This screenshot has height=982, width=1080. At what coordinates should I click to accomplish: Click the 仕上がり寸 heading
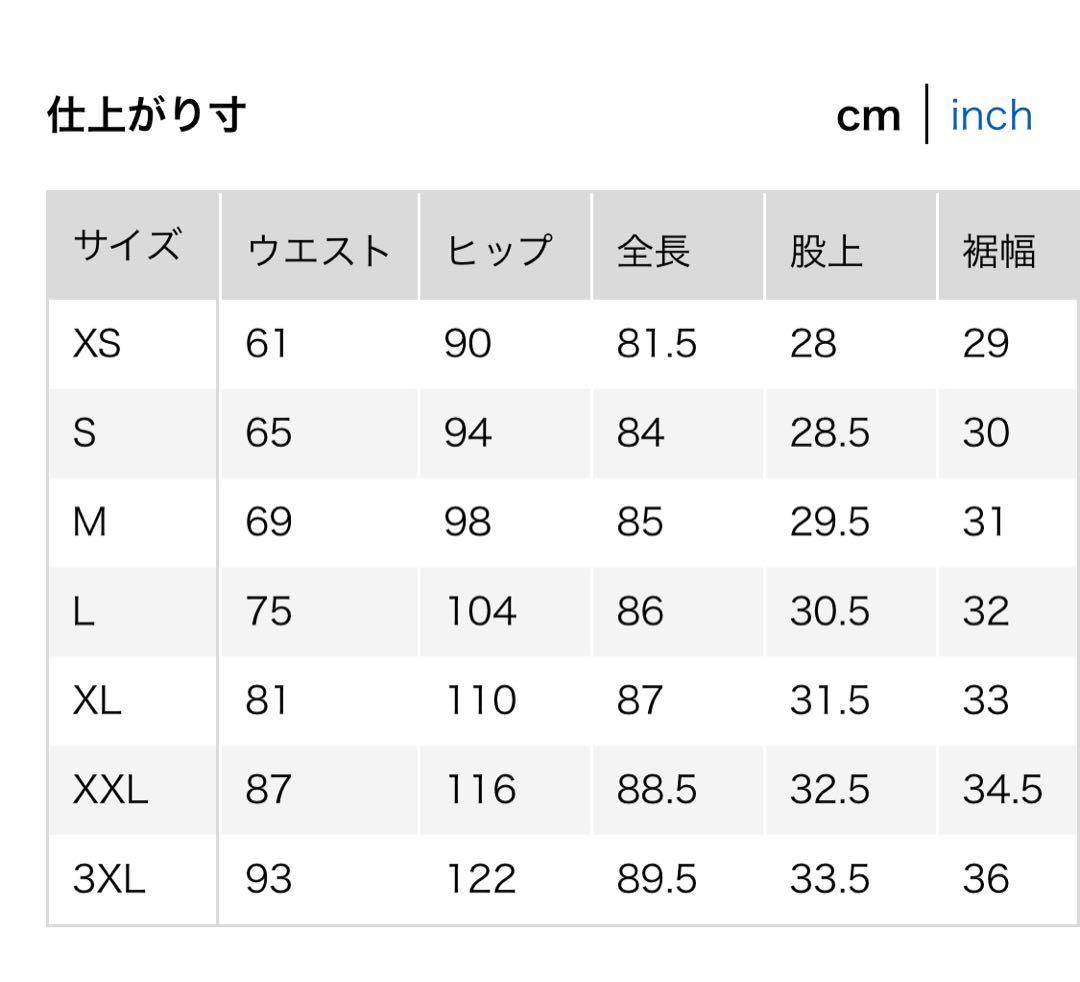(x=147, y=116)
